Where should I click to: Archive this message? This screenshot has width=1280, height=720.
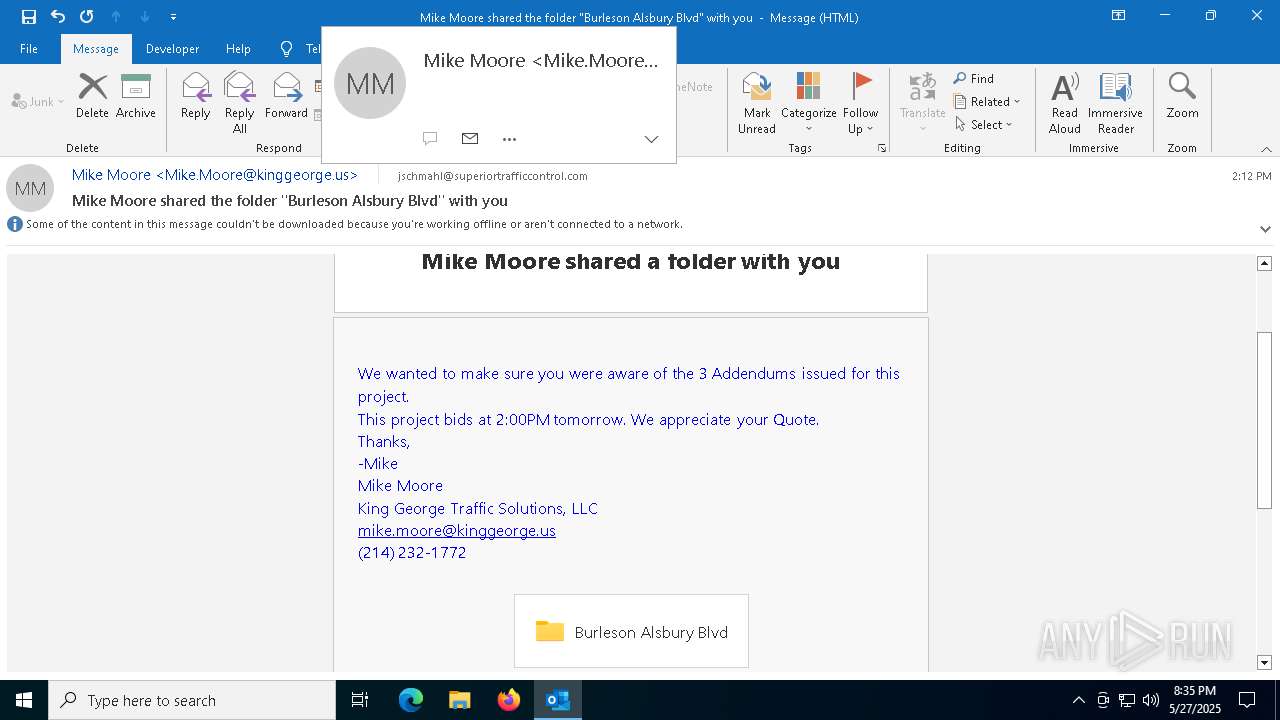pyautogui.click(x=136, y=97)
